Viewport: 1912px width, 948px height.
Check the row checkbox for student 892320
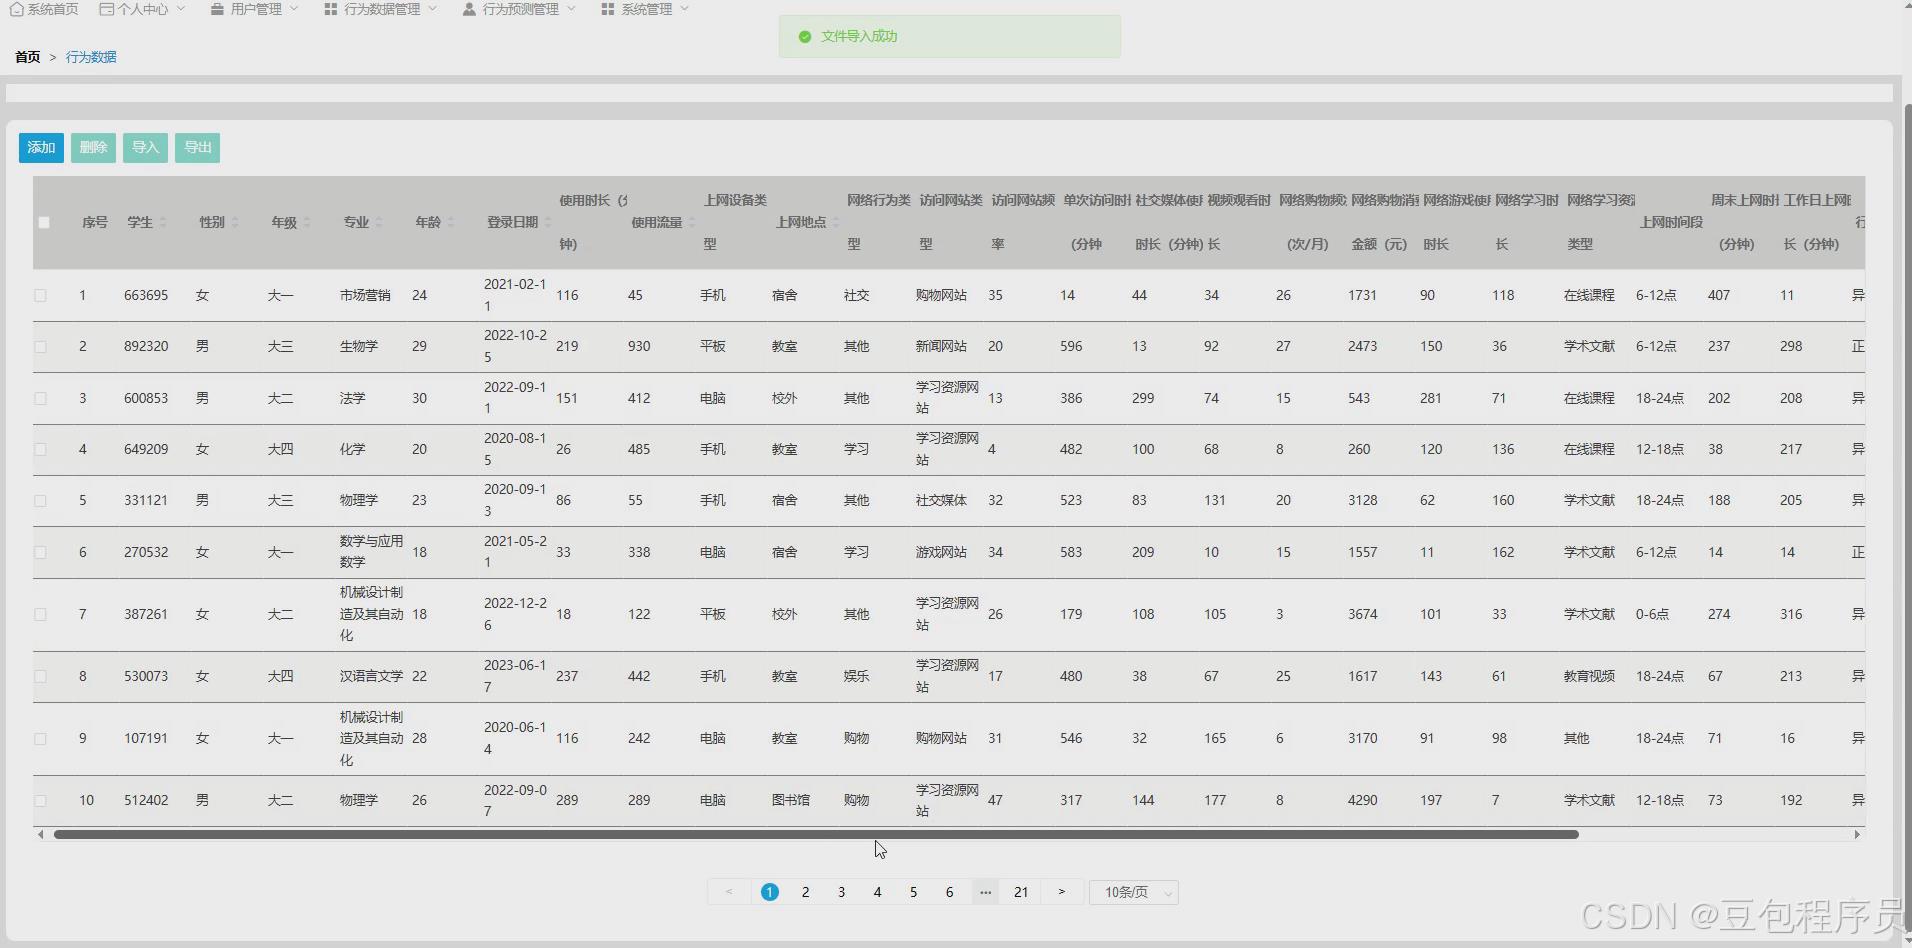pyautogui.click(x=40, y=347)
